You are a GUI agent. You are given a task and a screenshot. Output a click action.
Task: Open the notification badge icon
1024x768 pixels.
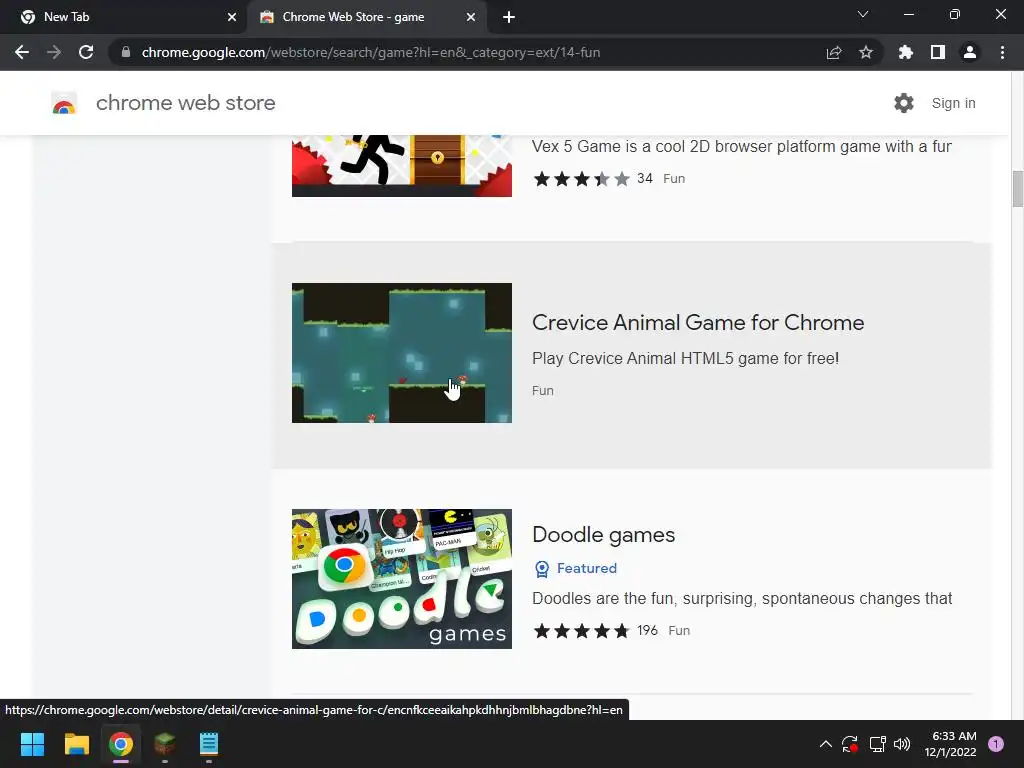coord(996,744)
